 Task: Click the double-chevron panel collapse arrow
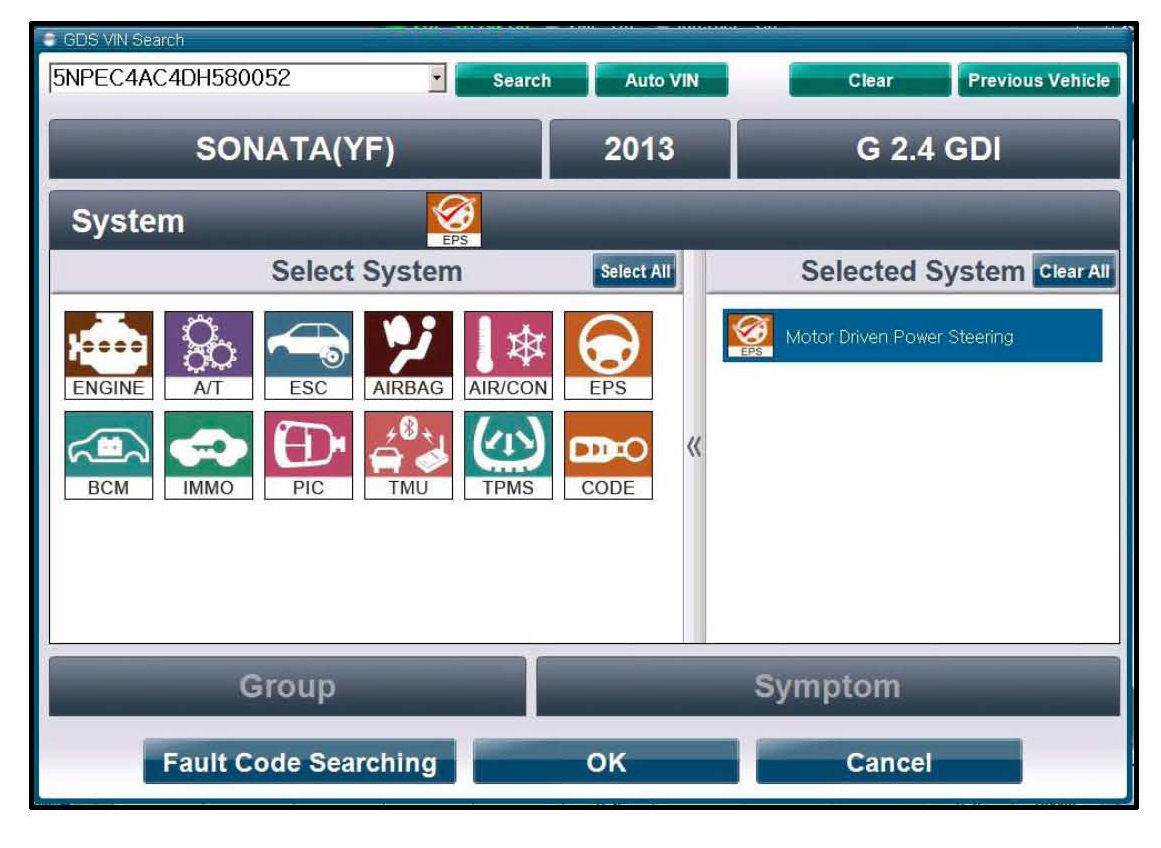click(x=694, y=447)
